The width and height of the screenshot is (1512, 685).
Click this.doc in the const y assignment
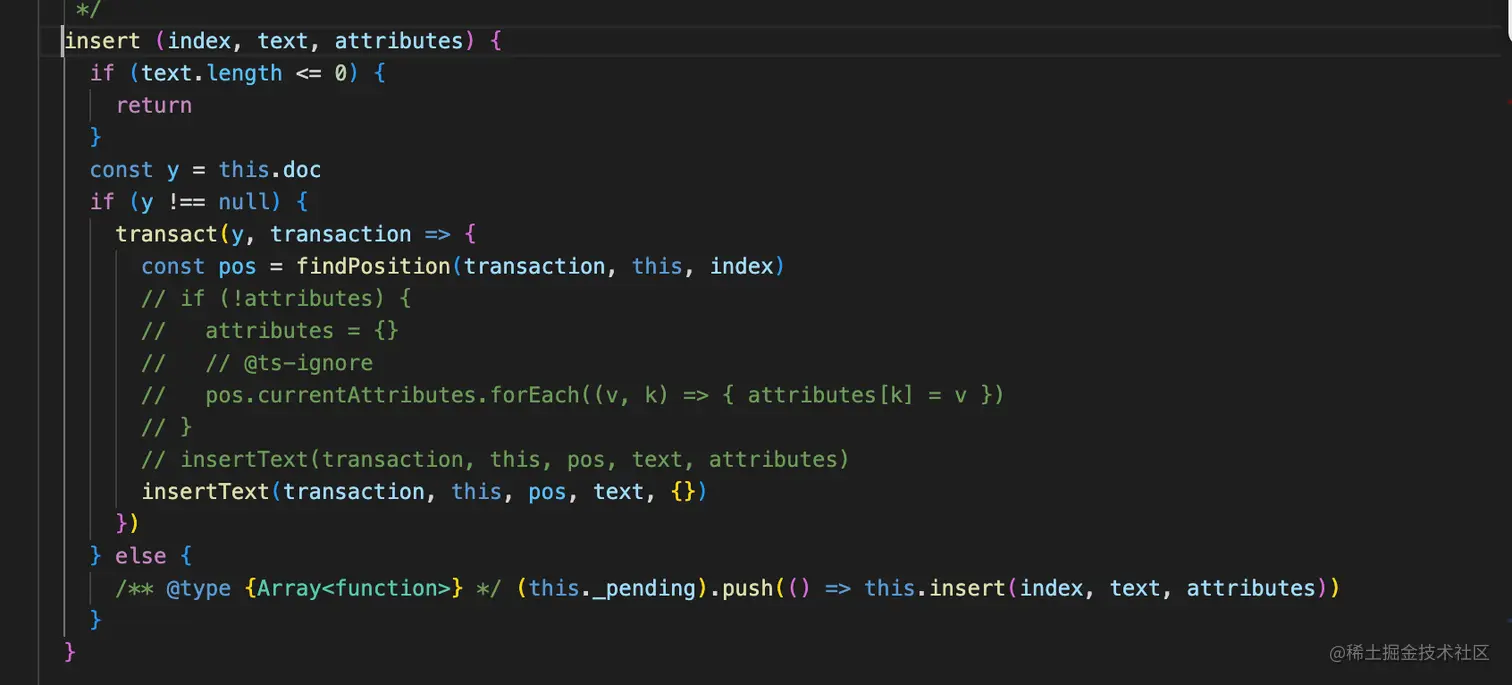tap(270, 170)
